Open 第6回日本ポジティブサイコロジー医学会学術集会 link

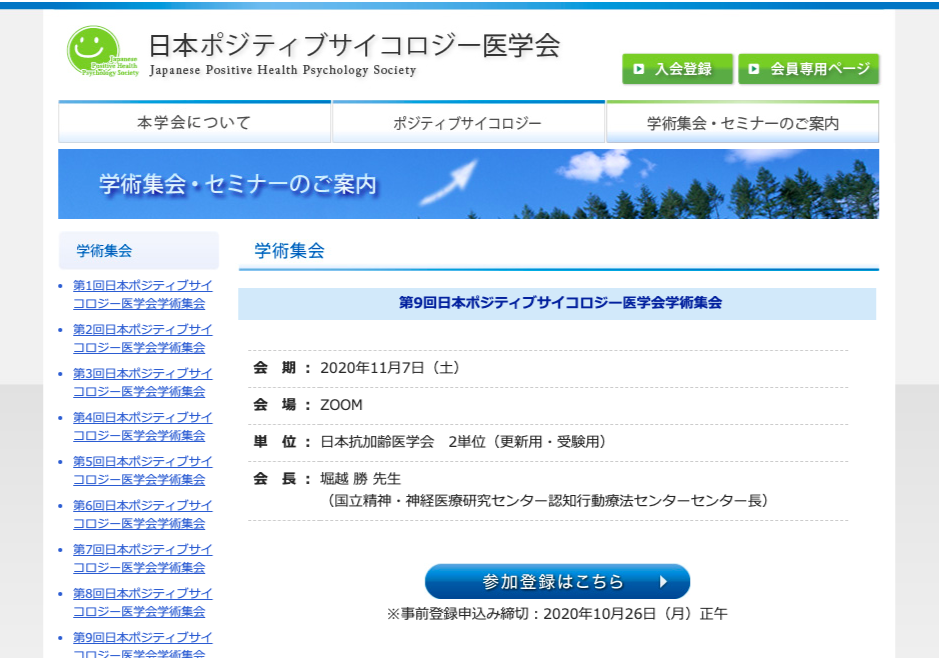(x=143, y=514)
